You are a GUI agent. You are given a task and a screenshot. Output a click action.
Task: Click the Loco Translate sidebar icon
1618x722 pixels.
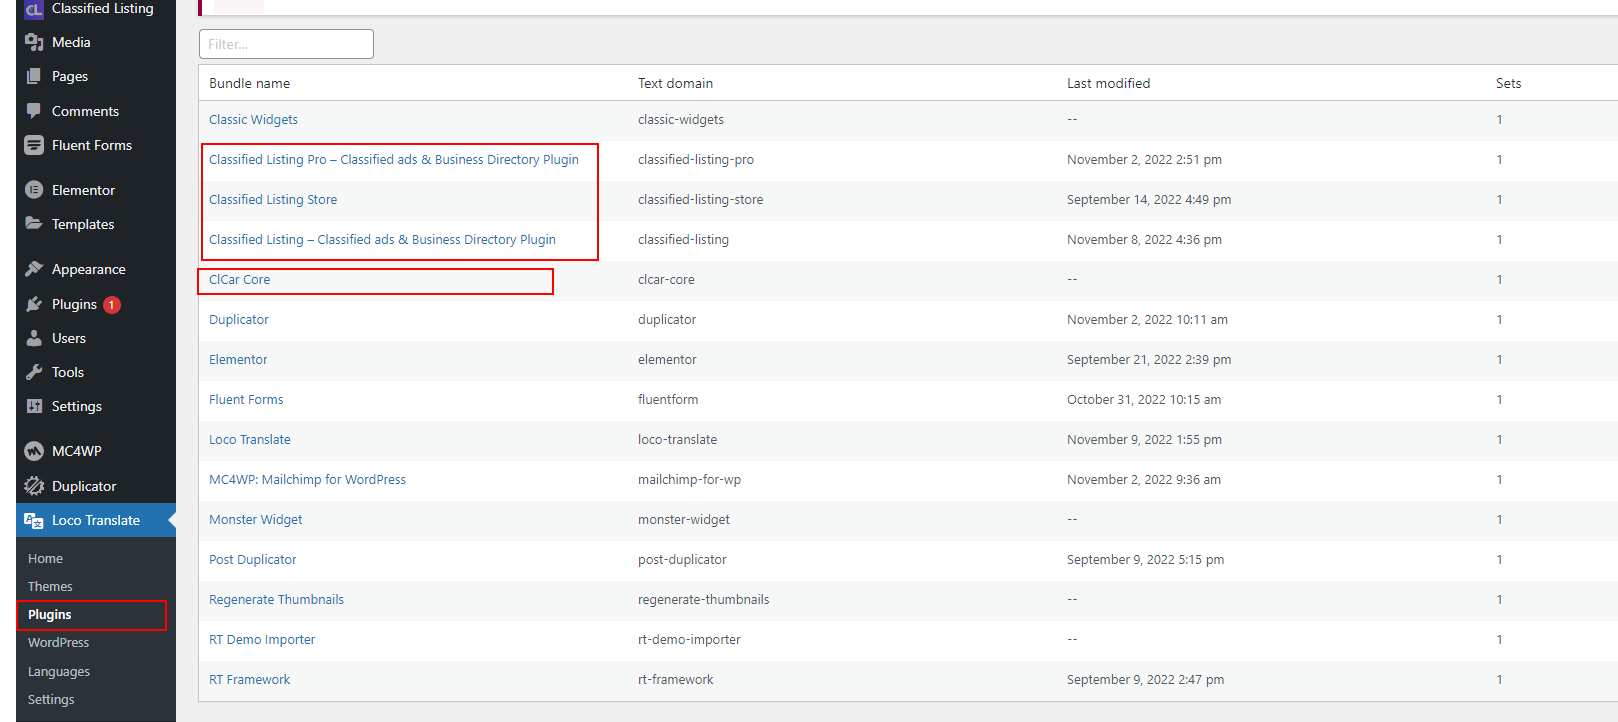(x=34, y=520)
